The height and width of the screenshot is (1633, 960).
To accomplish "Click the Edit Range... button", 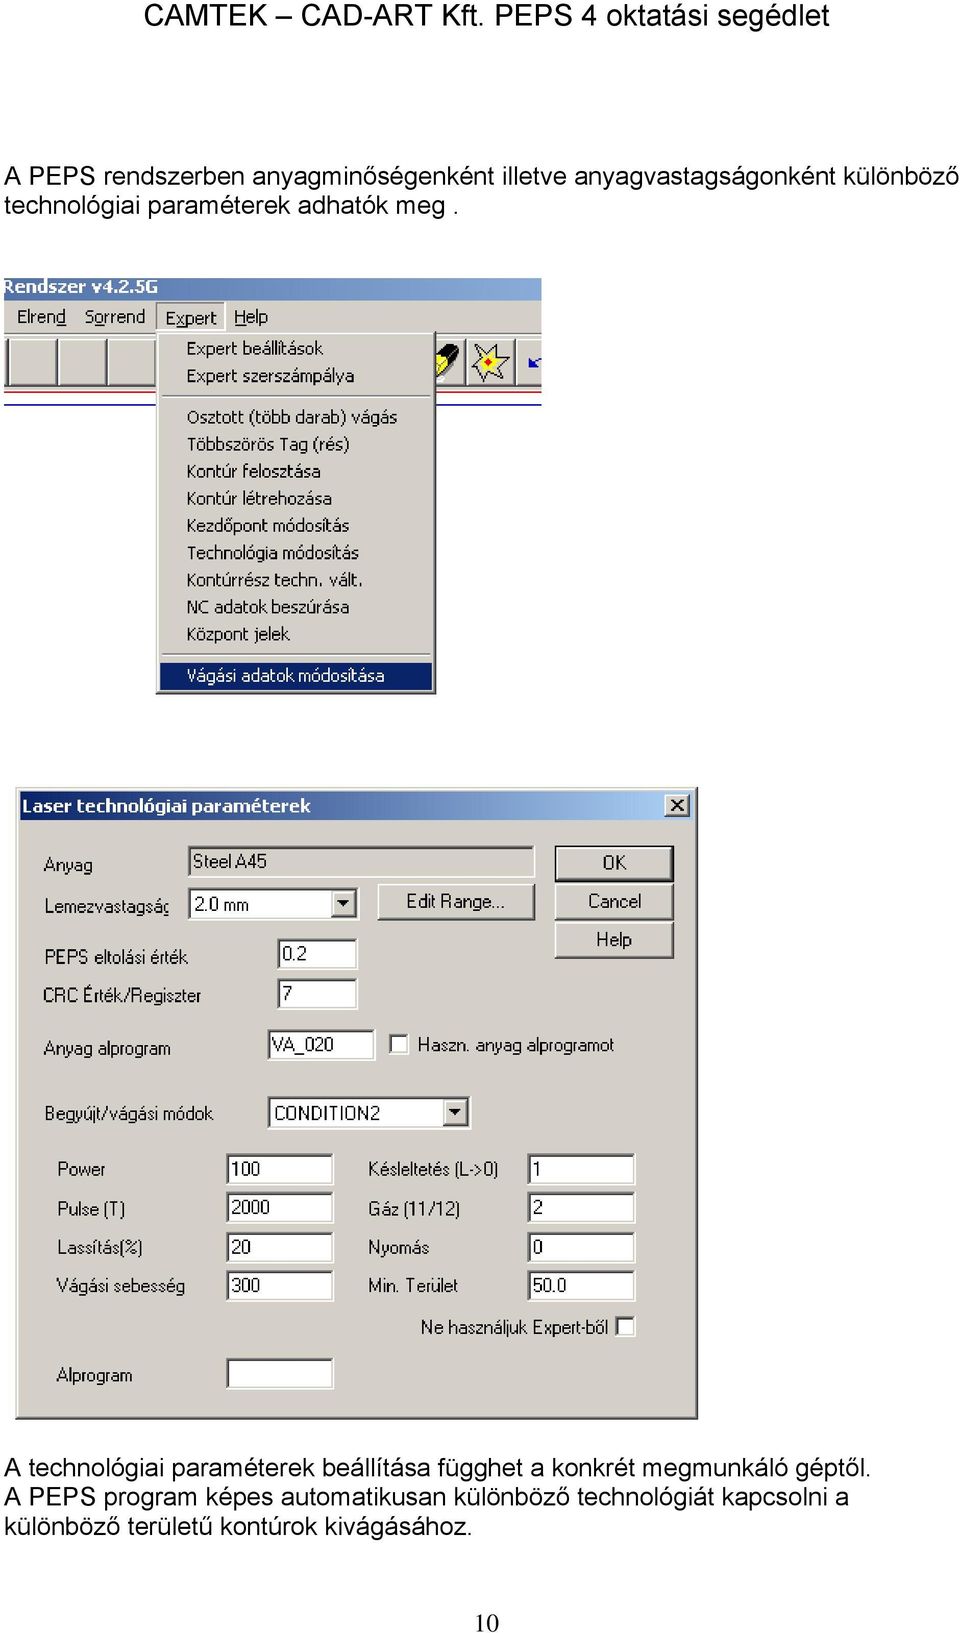I will 456,902.
